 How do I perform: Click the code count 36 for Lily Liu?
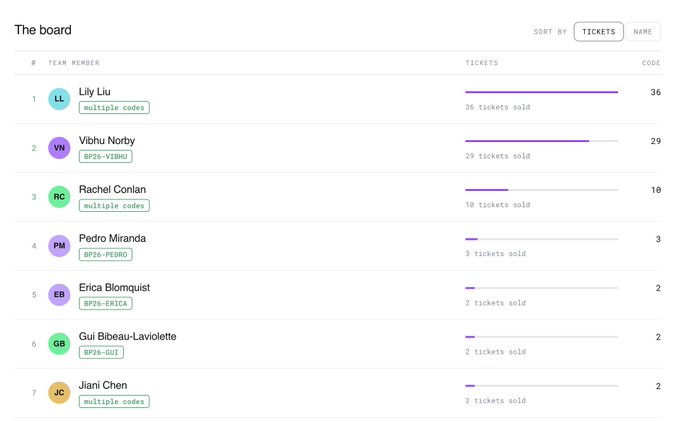(x=656, y=92)
